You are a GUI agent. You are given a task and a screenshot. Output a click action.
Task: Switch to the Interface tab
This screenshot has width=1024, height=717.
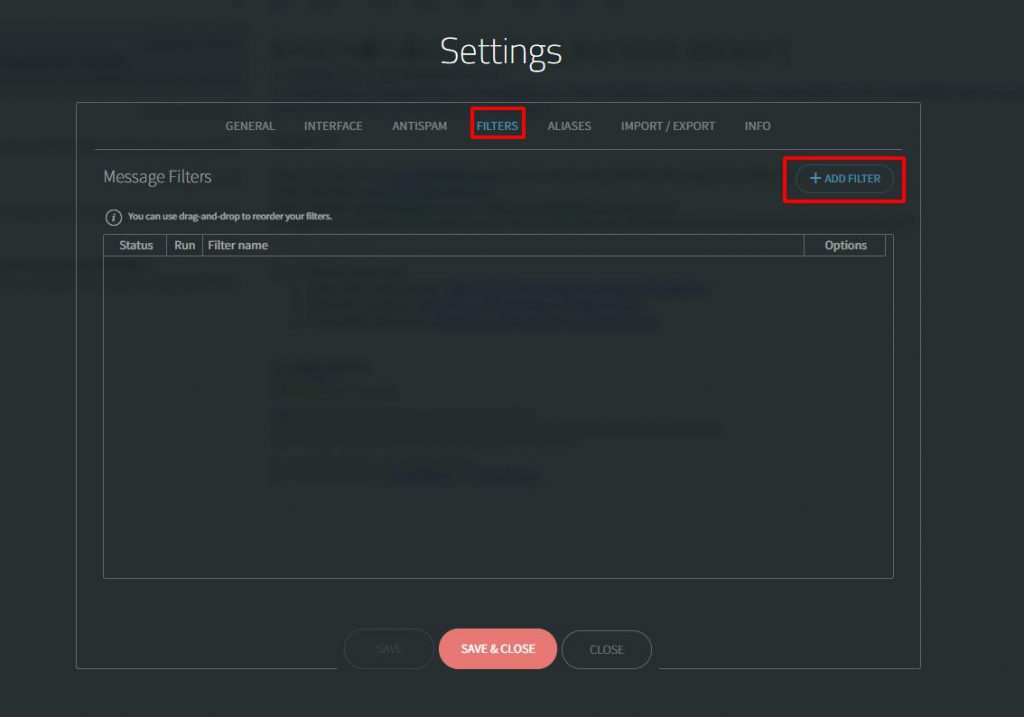(333, 126)
